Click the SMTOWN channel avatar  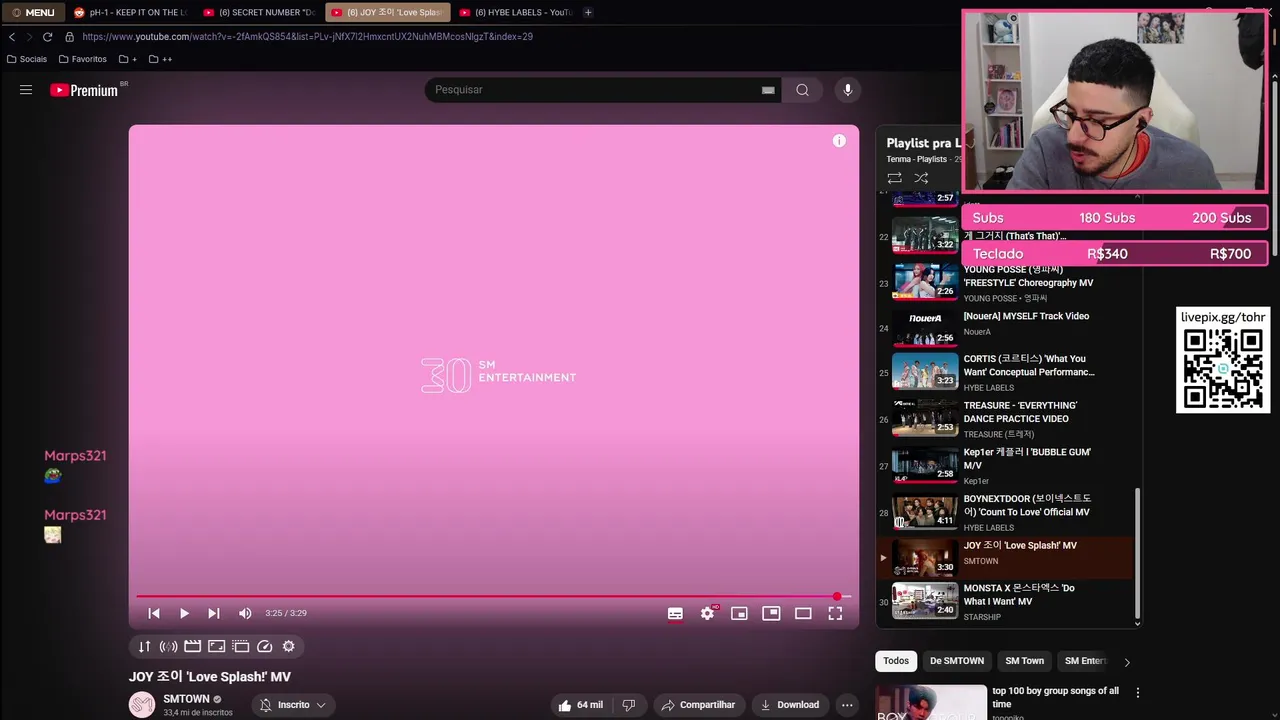tap(142, 705)
